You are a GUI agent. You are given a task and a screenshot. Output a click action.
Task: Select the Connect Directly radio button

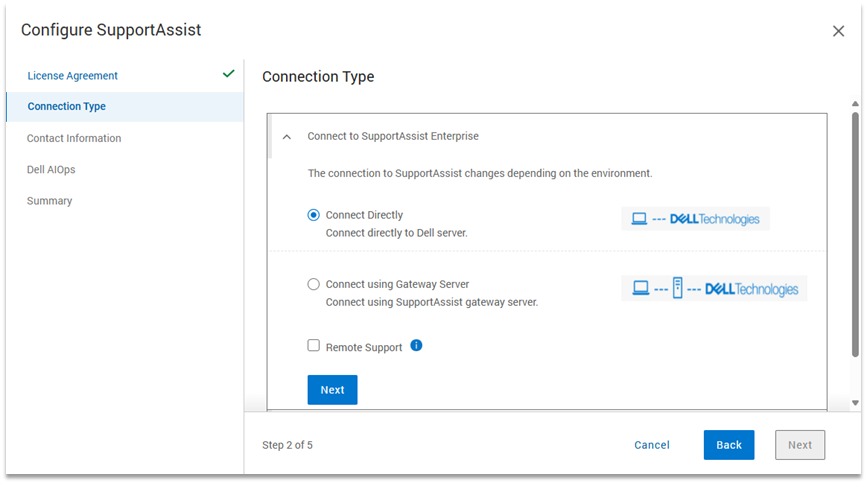click(x=314, y=215)
